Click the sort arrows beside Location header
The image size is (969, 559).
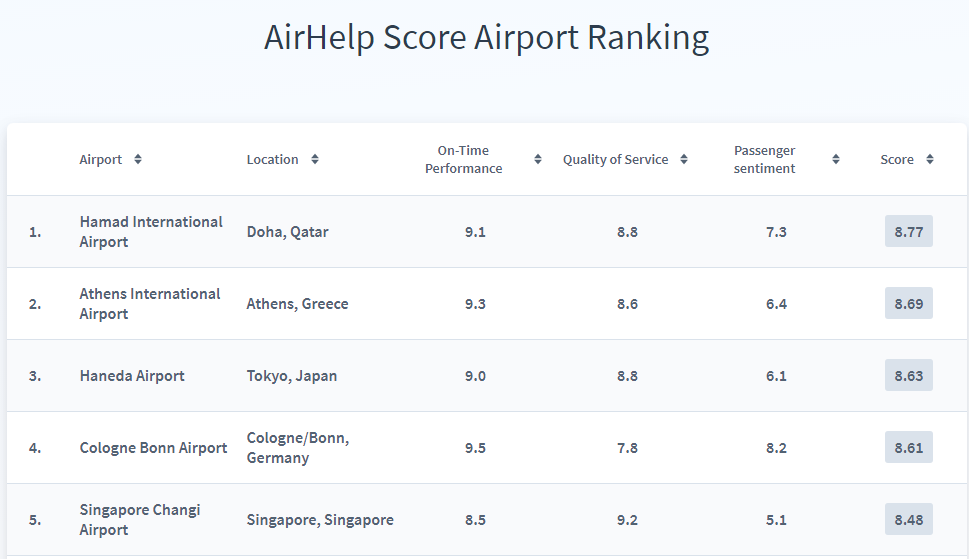315,160
